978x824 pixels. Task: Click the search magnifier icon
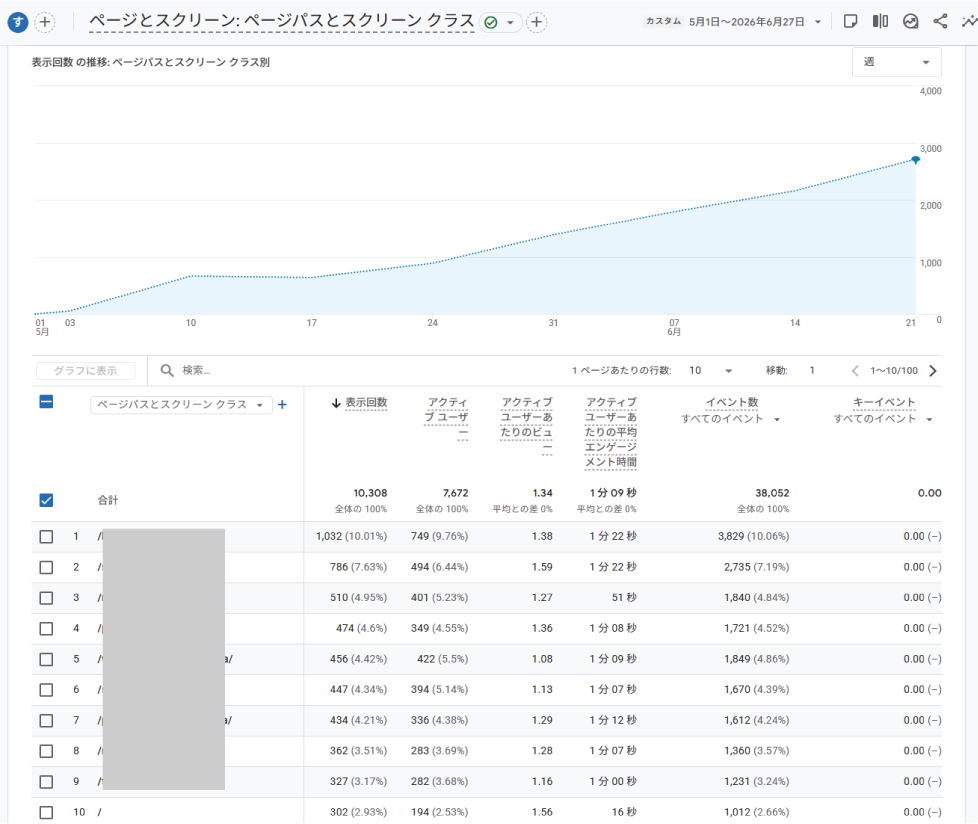tap(167, 371)
